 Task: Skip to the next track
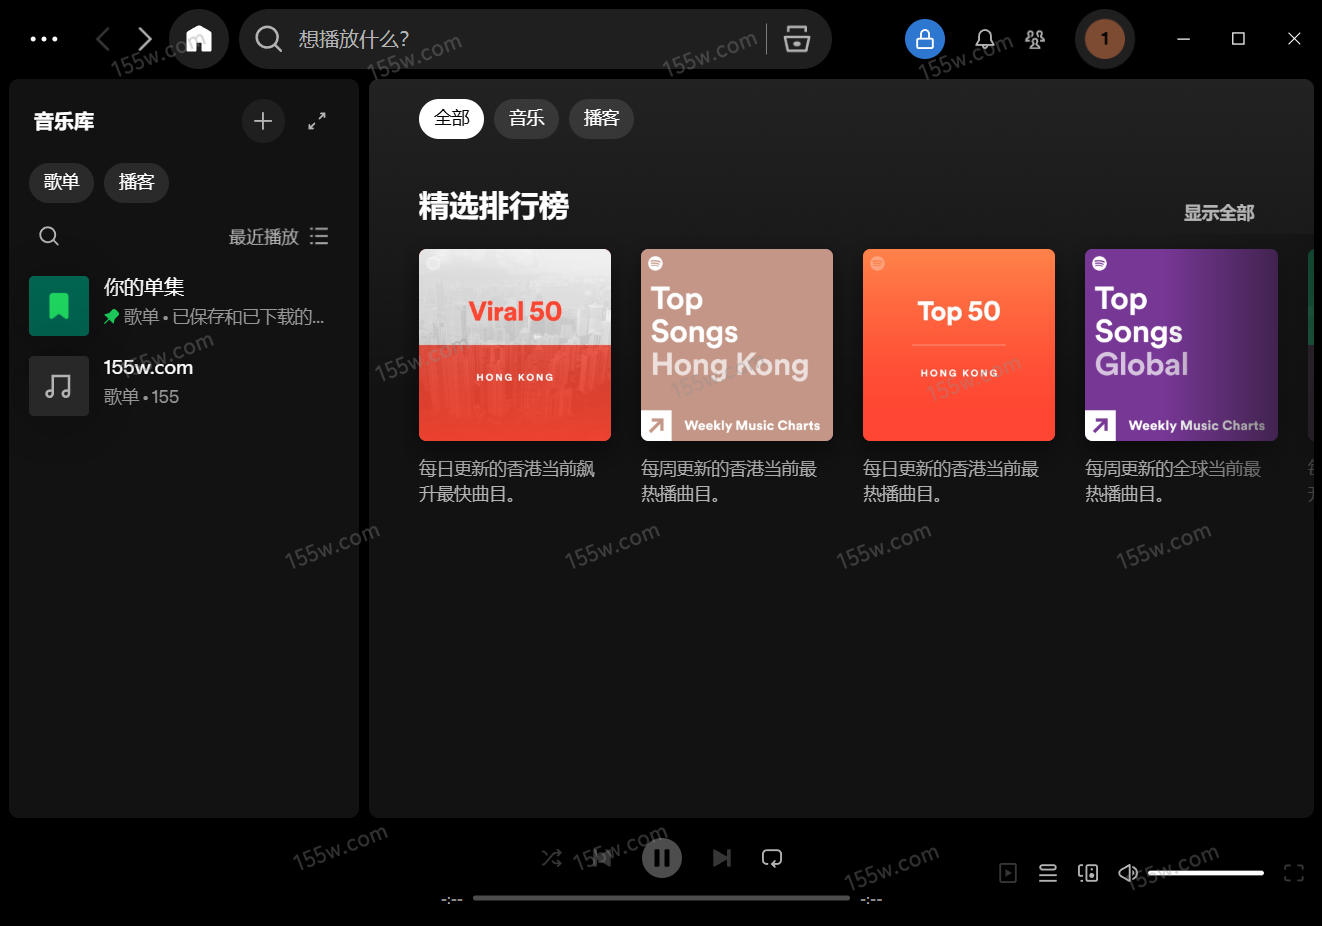click(721, 858)
